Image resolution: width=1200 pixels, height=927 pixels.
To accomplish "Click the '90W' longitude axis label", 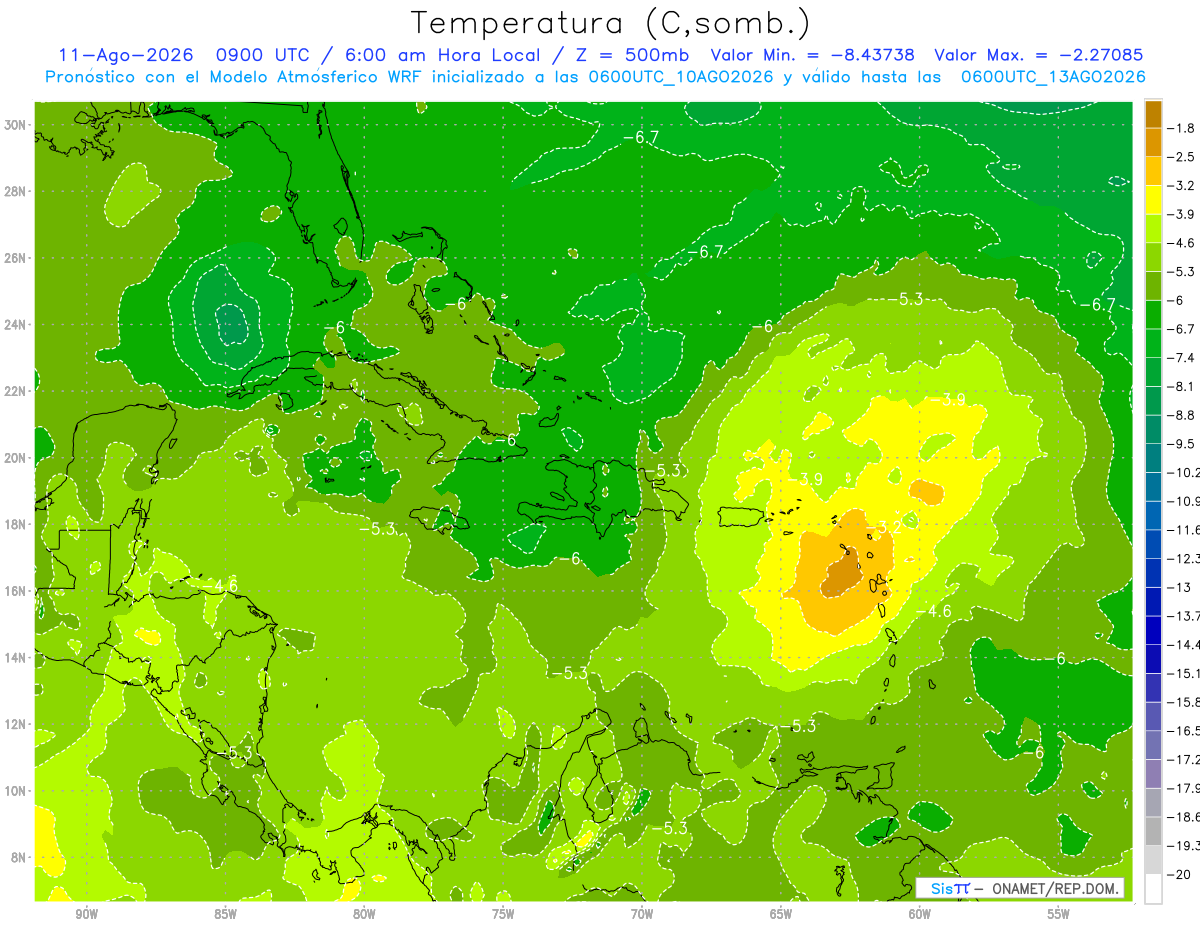I will coord(86,914).
